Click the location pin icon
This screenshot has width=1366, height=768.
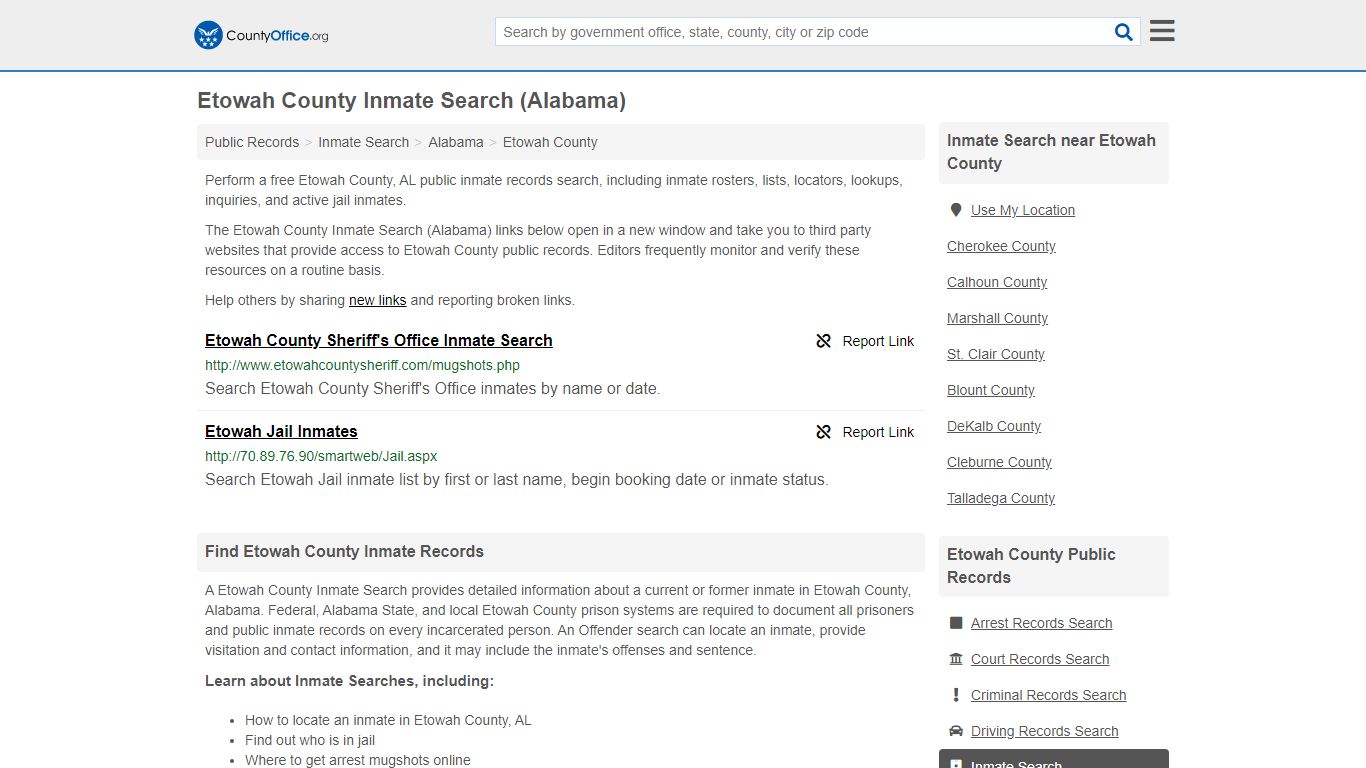[x=956, y=210]
